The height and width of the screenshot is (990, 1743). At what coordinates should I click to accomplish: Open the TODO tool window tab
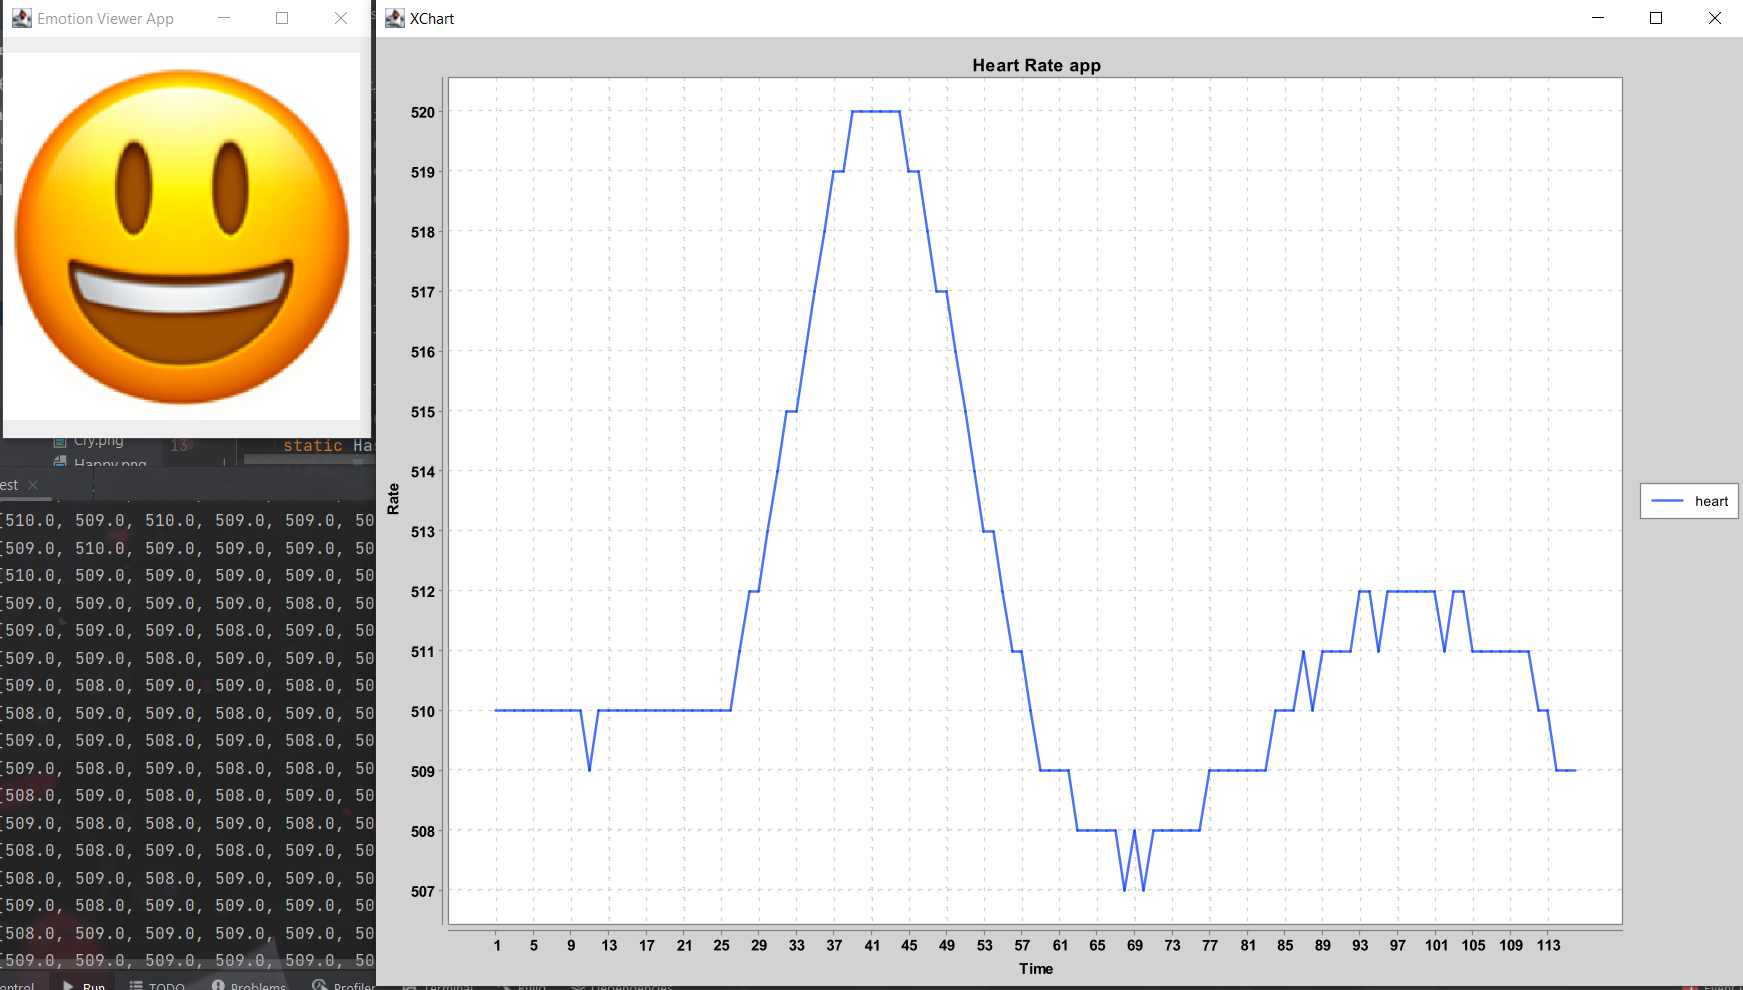tap(158, 985)
